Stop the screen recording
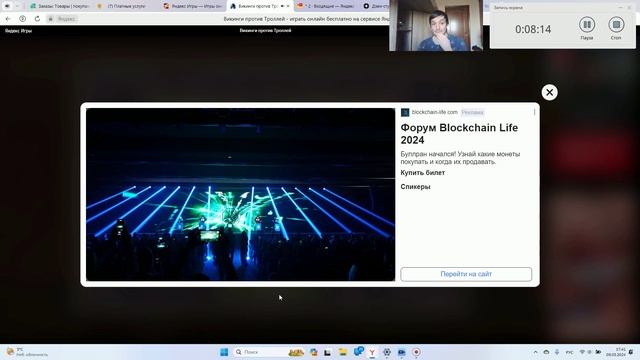Screen dimensions: 640x360 (616, 25)
